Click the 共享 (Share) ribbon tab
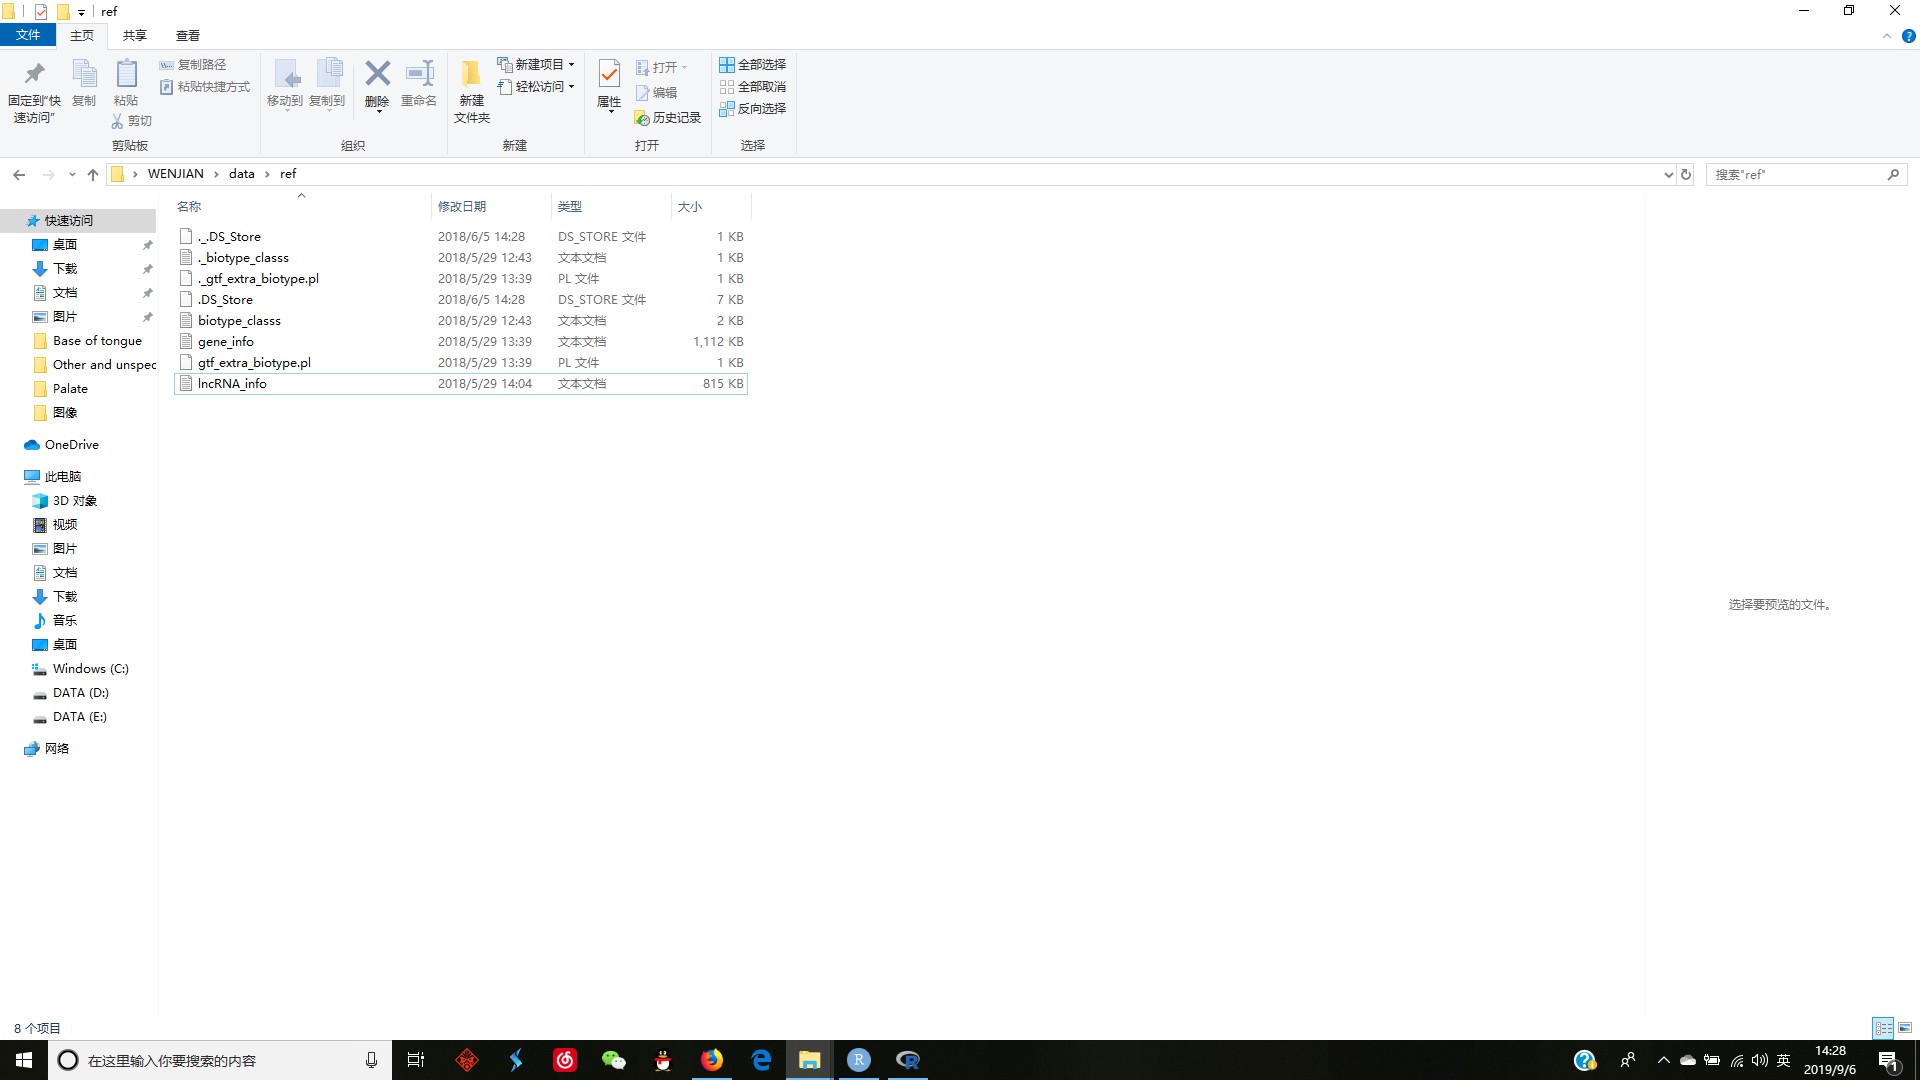Screen dimensions: 1920x1080 [135, 34]
